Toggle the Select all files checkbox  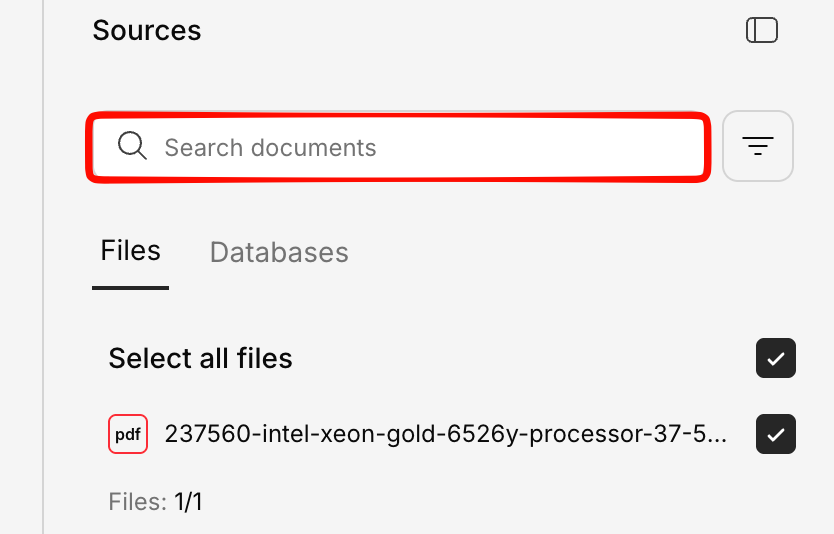[x=776, y=358]
